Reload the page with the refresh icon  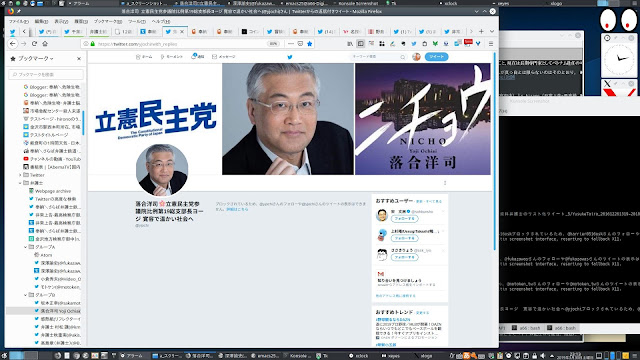point(34,44)
